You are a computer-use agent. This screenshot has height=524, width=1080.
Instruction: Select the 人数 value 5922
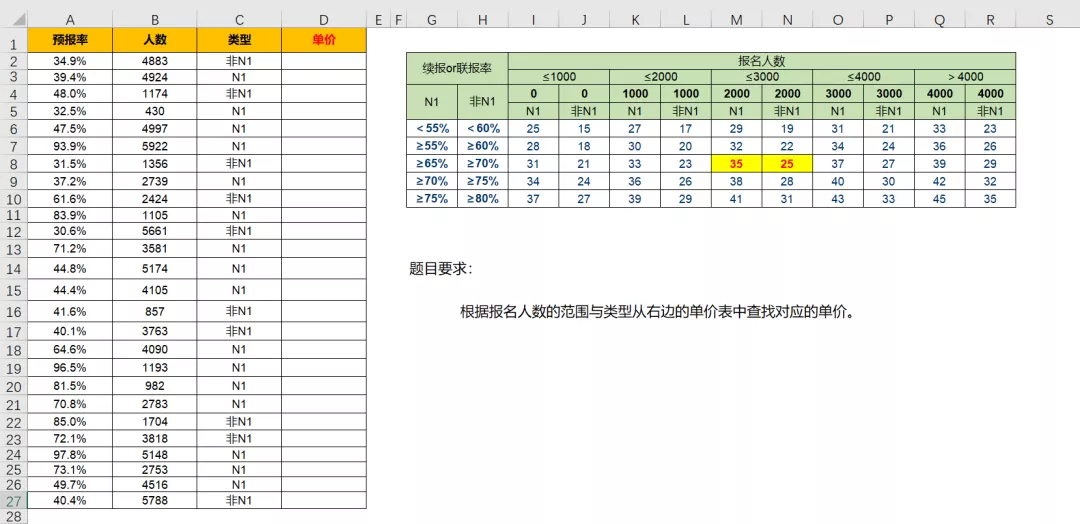(x=154, y=146)
